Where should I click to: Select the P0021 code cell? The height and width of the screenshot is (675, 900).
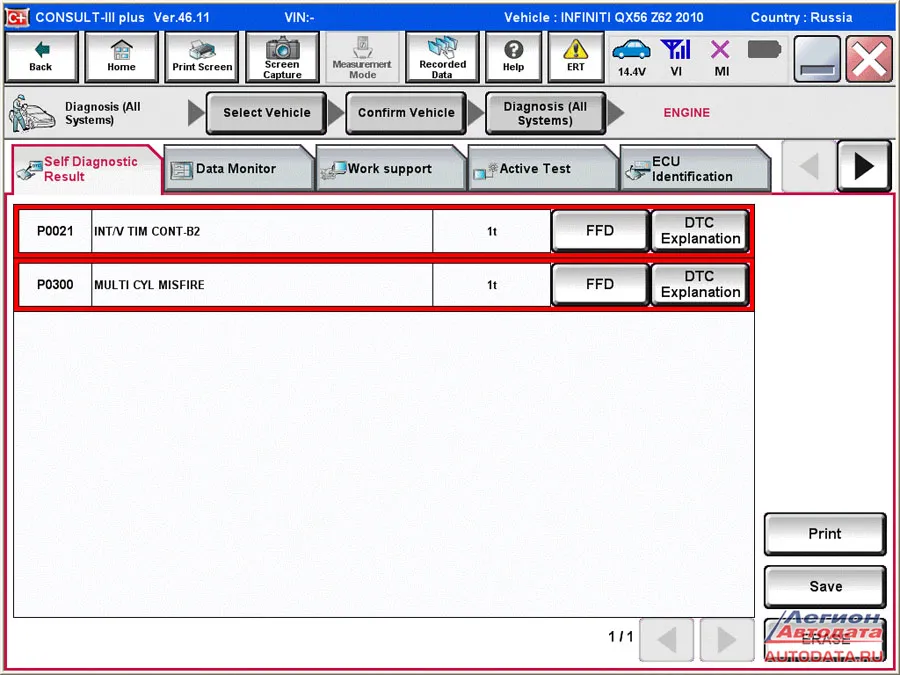coord(55,231)
